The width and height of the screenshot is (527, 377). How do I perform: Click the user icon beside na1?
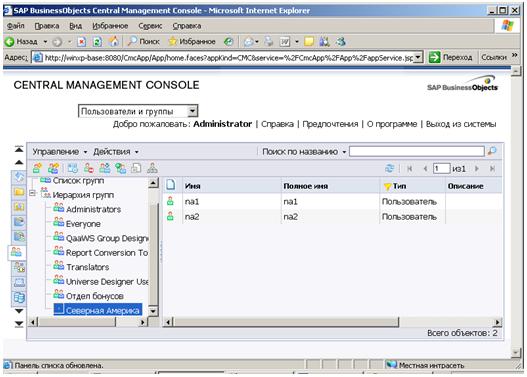click(170, 201)
